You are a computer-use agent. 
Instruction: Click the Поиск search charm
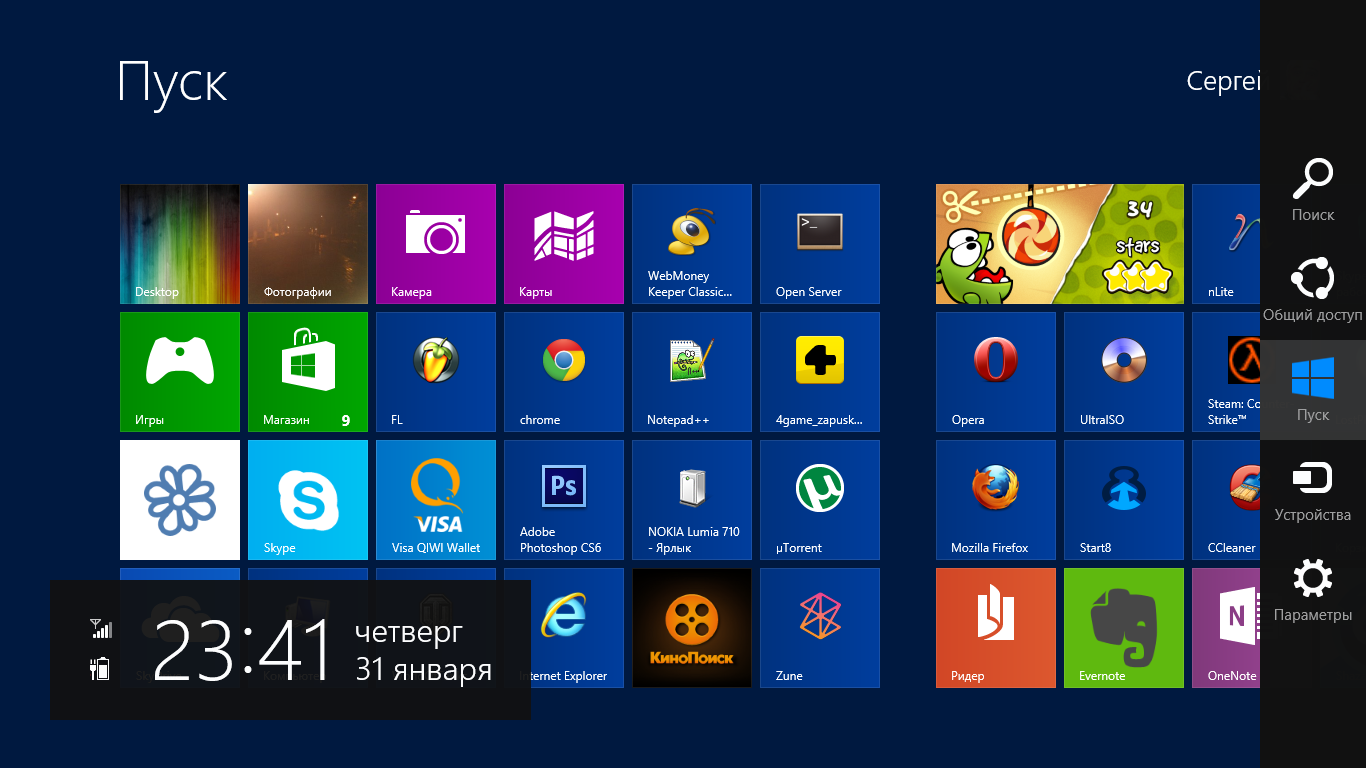(x=1312, y=190)
